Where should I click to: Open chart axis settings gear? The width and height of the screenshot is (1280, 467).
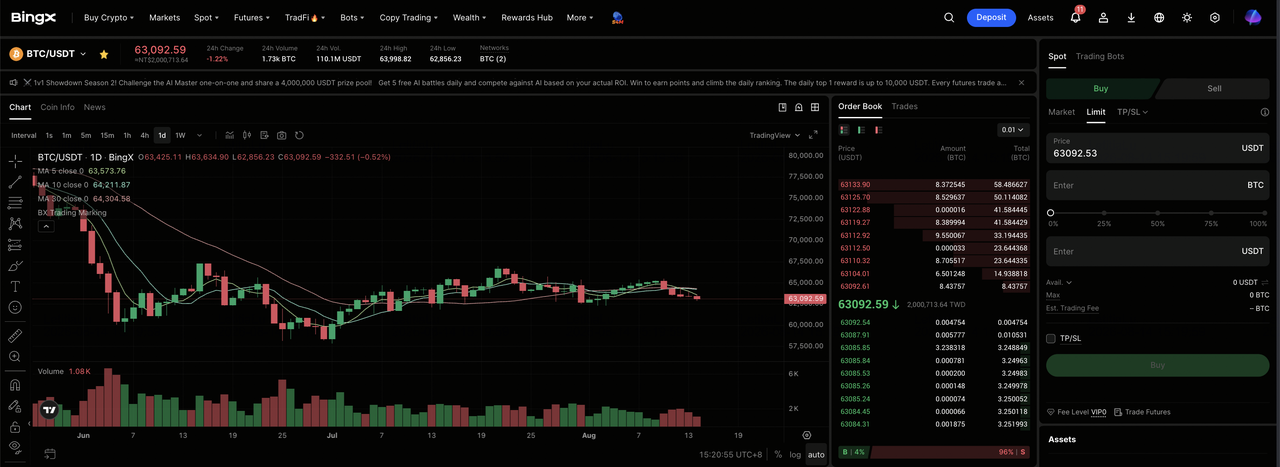tap(807, 435)
